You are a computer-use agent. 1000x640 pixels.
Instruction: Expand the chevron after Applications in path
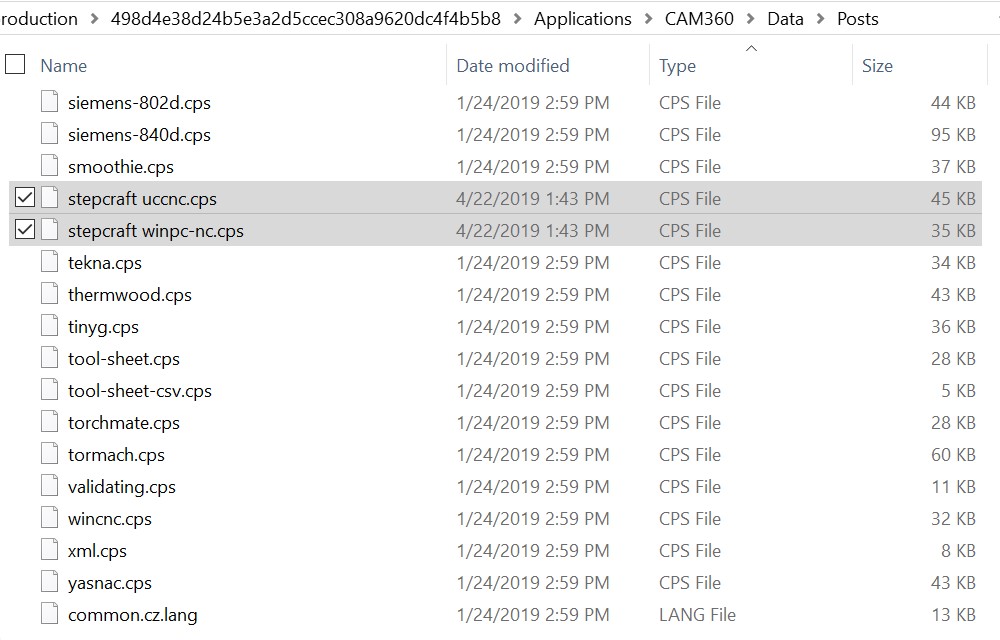click(x=648, y=19)
